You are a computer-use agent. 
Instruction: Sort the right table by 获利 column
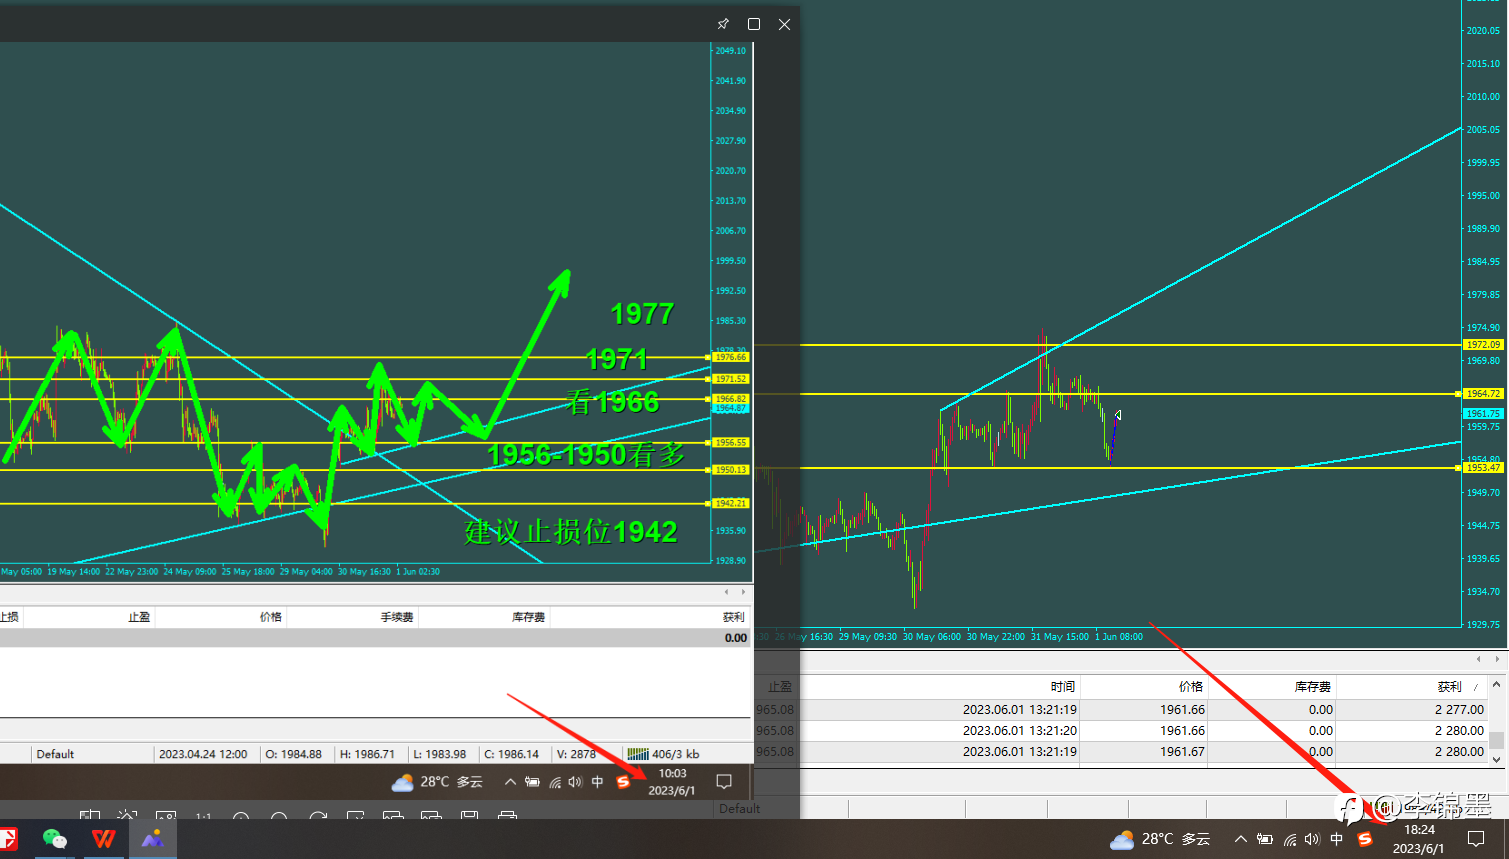click(x=1450, y=687)
